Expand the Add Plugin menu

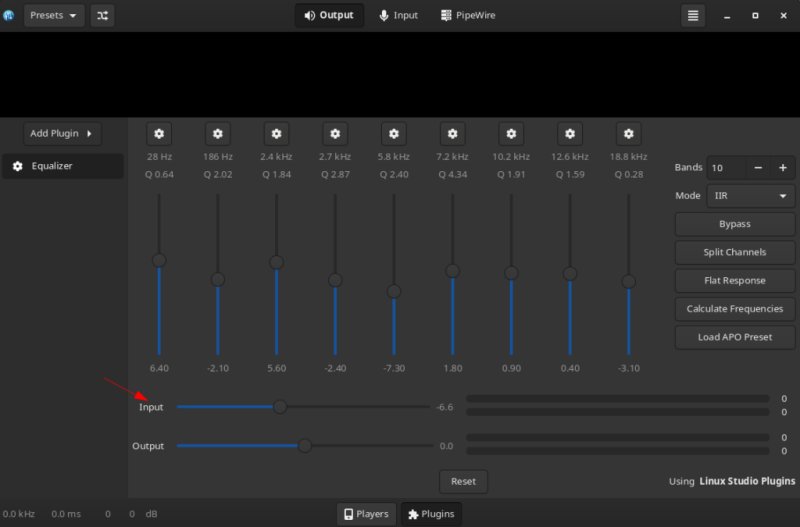click(x=62, y=134)
